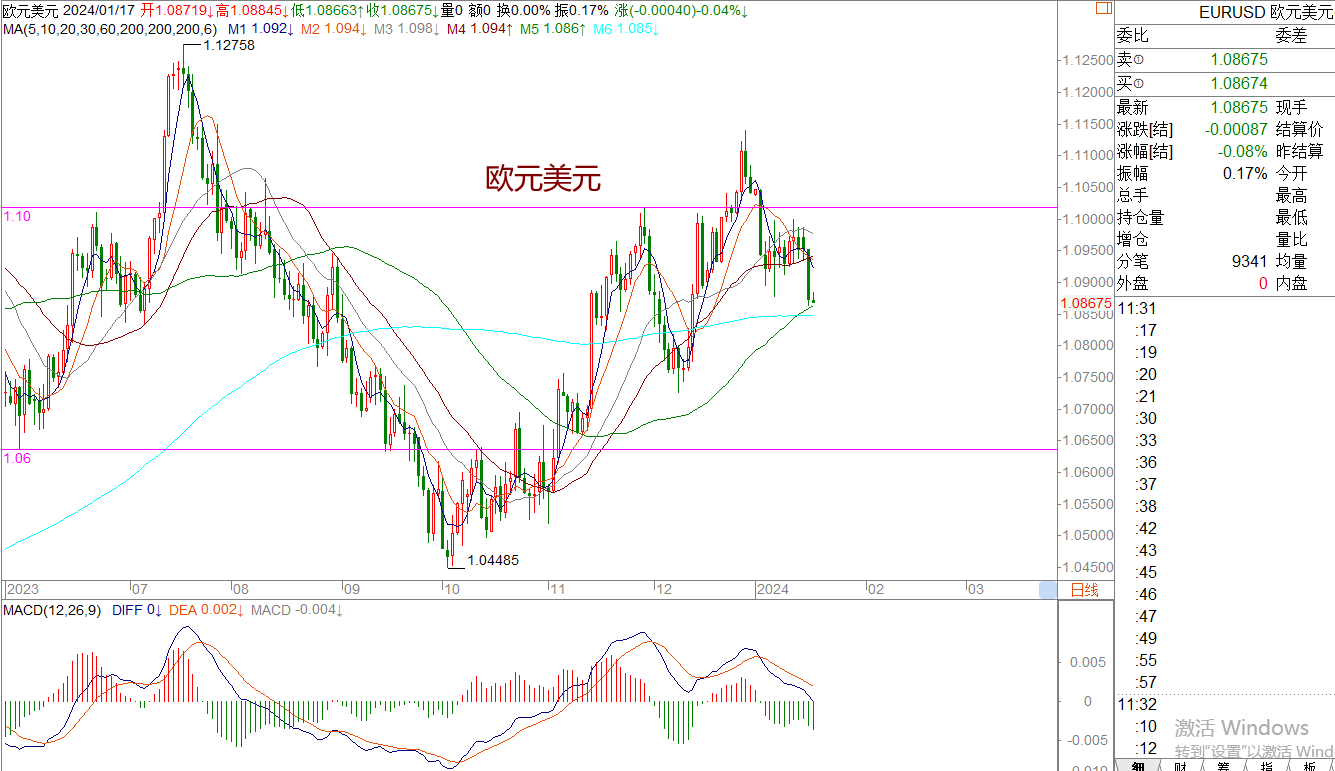Click the 10 month marker on time axis

[452, 589]
